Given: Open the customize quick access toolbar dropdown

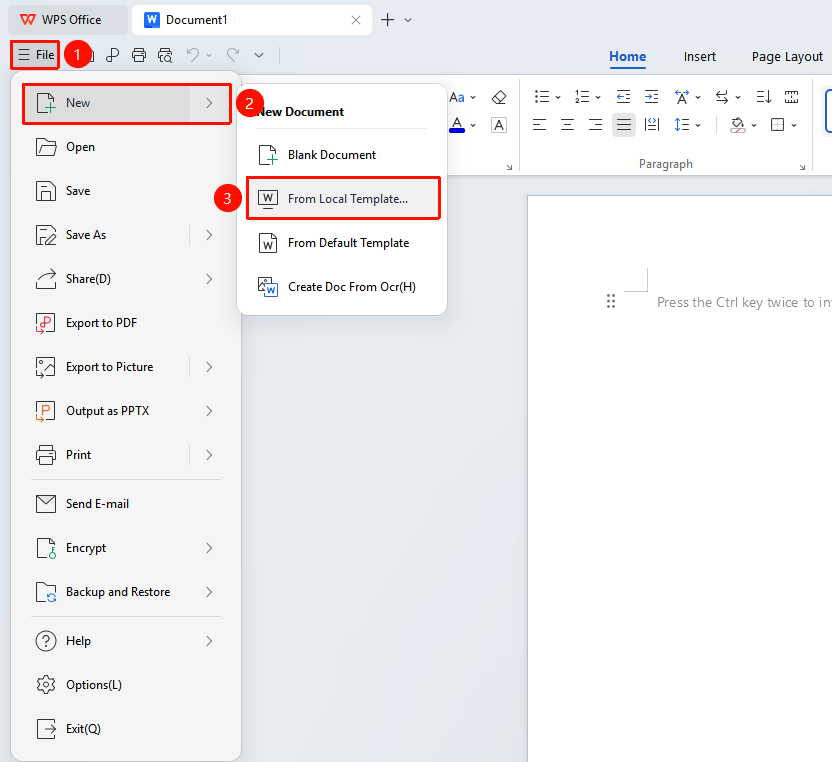Looking at the screenshot, I should tap(259, 55).
